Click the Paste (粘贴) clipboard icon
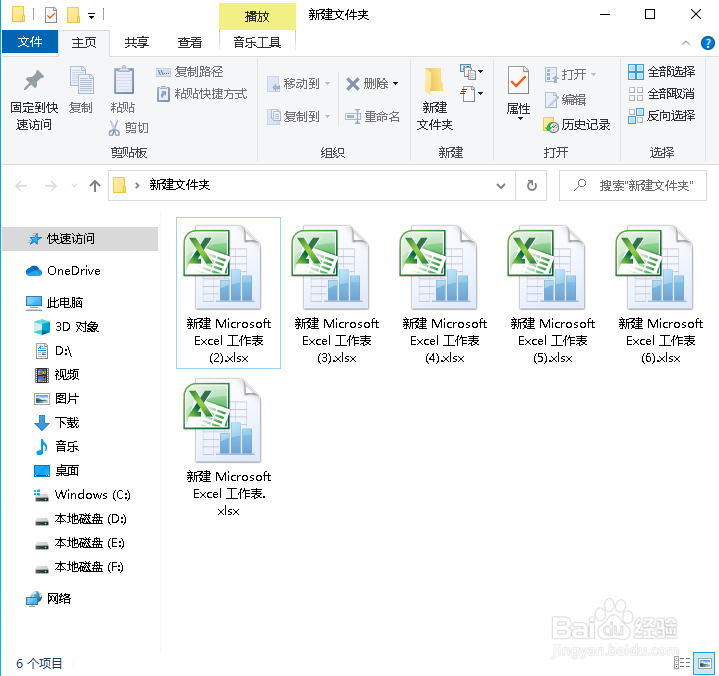 (x=124, y=81)
